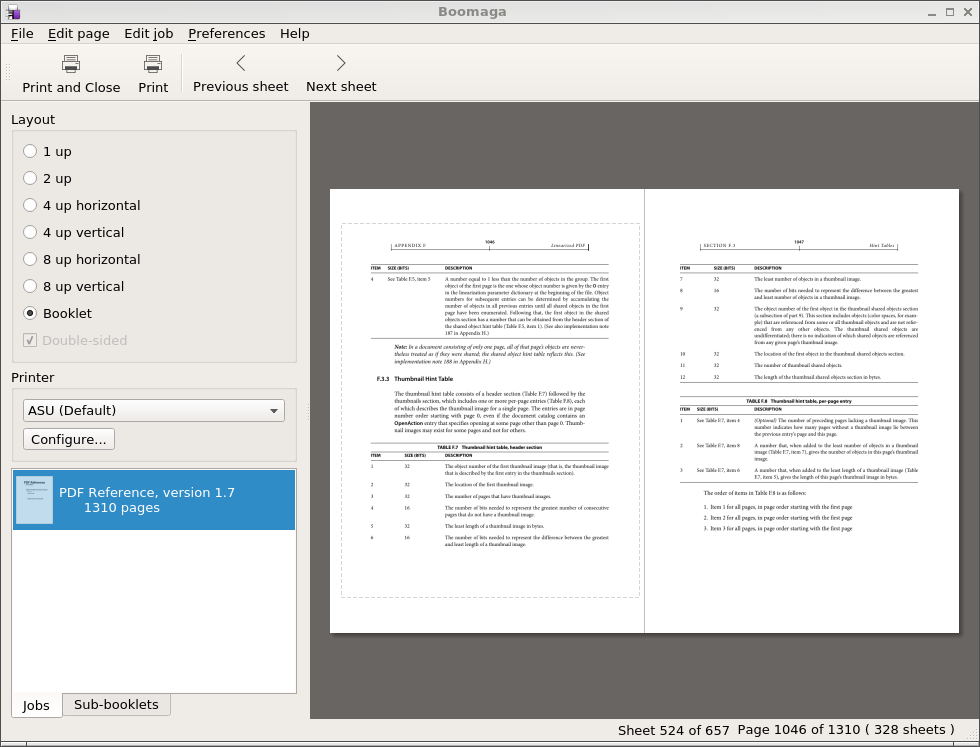
Task: Open the File menu
Action: 22,33
